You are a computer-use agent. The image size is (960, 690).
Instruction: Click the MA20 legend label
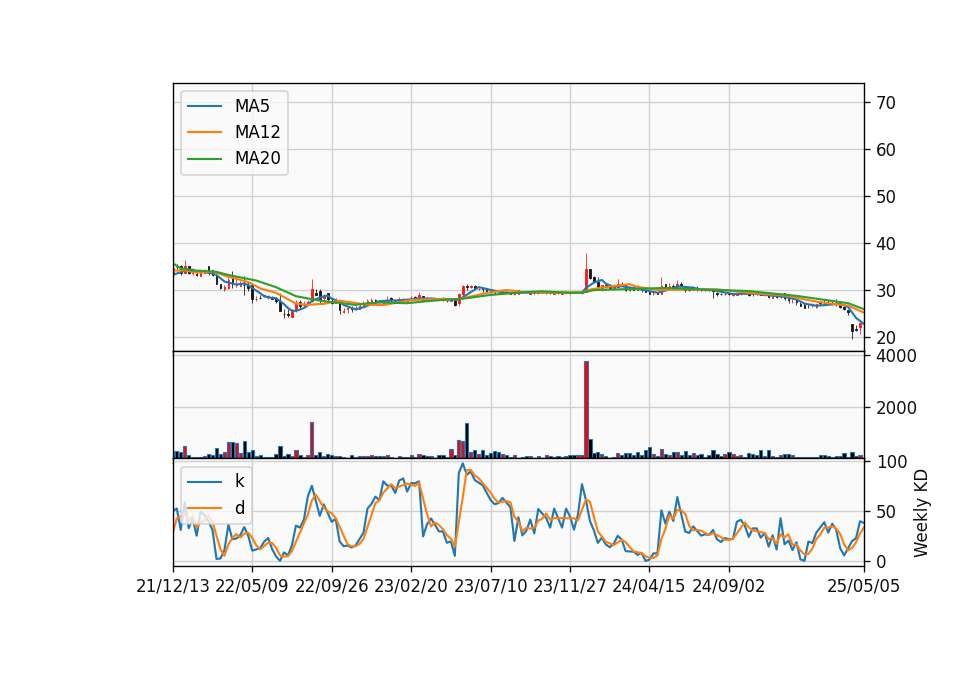click(257, 158)
